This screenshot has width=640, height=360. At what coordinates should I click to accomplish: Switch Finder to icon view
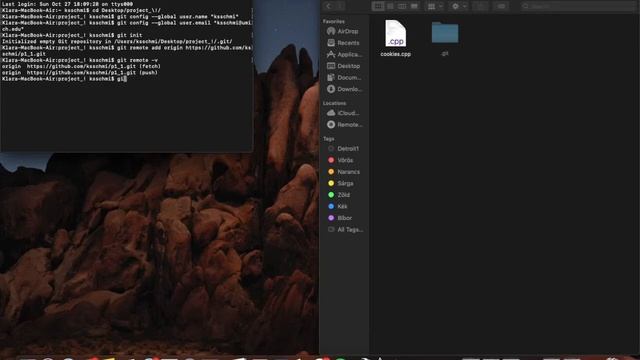point(378,6)
